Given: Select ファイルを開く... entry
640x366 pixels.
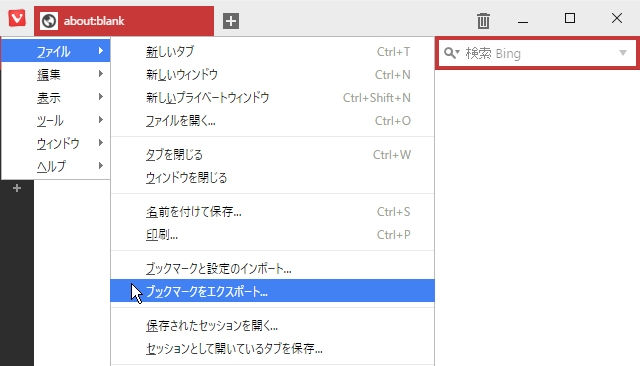Looking at the screenshot, I should tap(273, 120).
